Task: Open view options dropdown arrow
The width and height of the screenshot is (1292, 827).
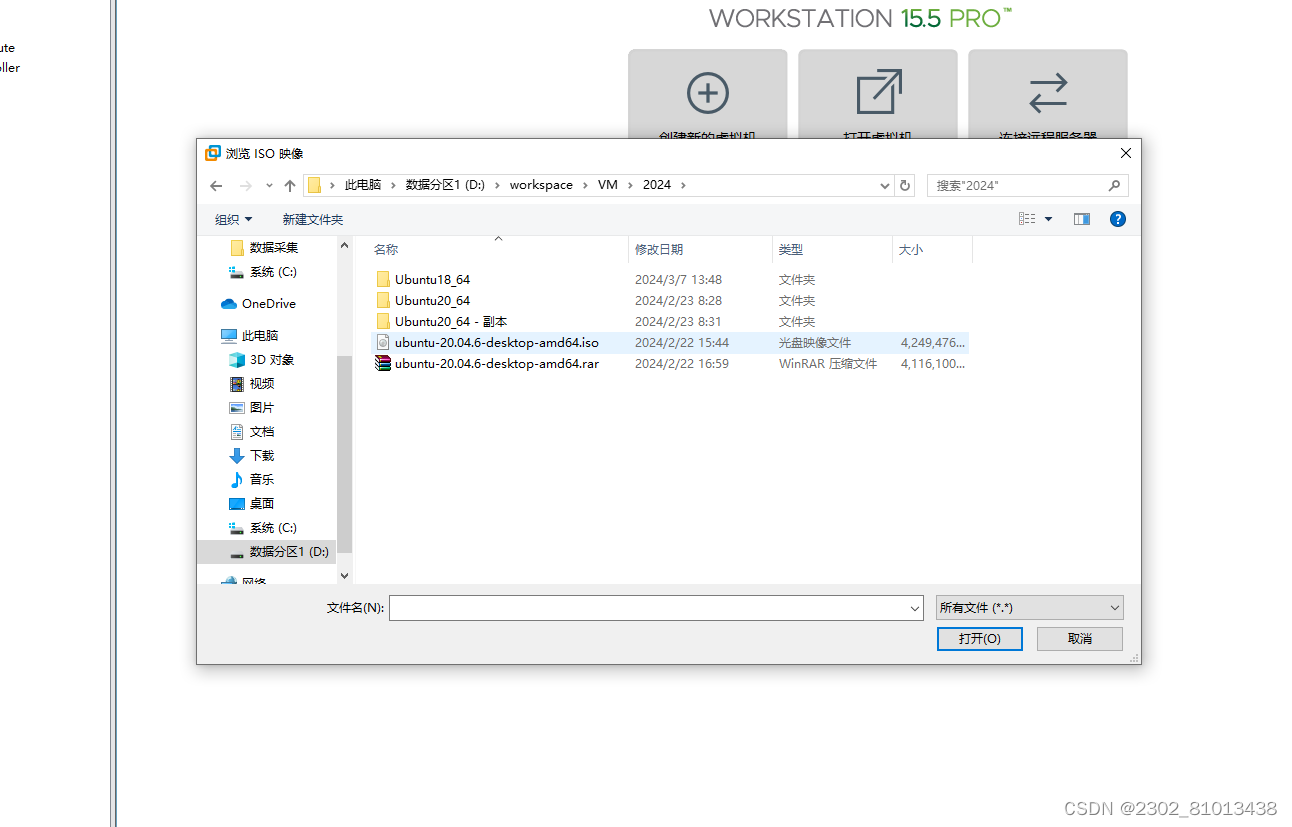Action: click(x=1049, y=219)
